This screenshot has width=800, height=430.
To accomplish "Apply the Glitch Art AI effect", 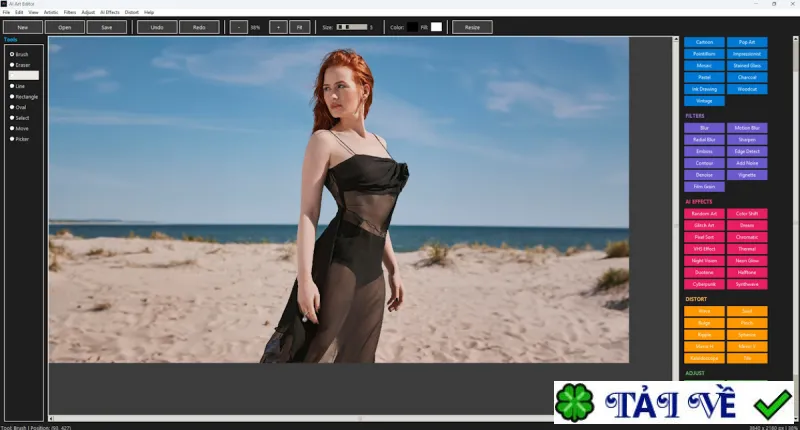I will pyautogui.click(x=704, y=225).
